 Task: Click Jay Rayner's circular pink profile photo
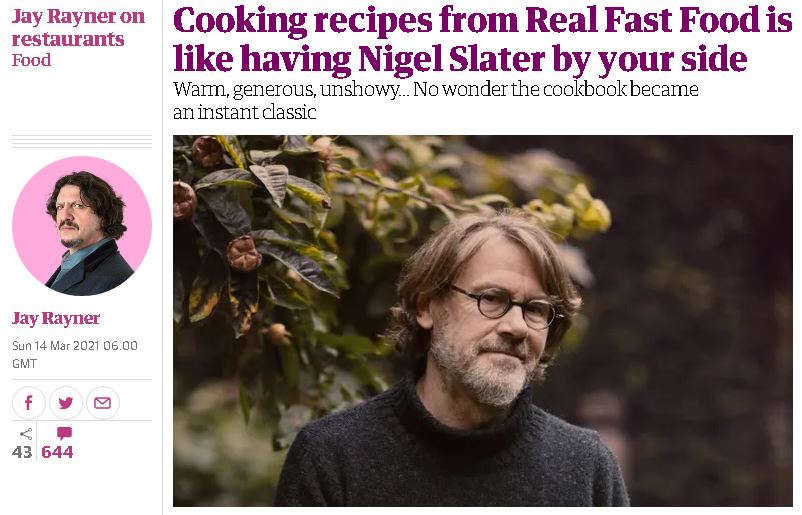click(82, 226)
